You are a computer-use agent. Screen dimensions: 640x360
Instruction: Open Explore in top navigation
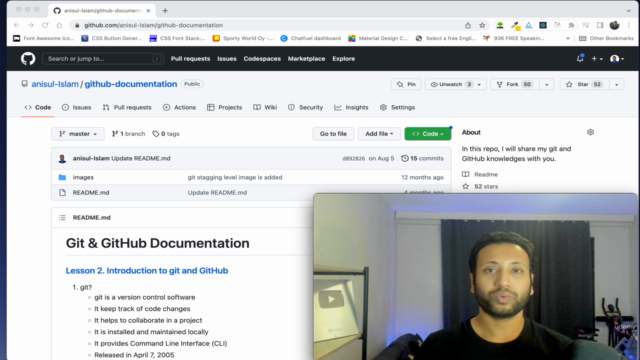pos(343,59)
